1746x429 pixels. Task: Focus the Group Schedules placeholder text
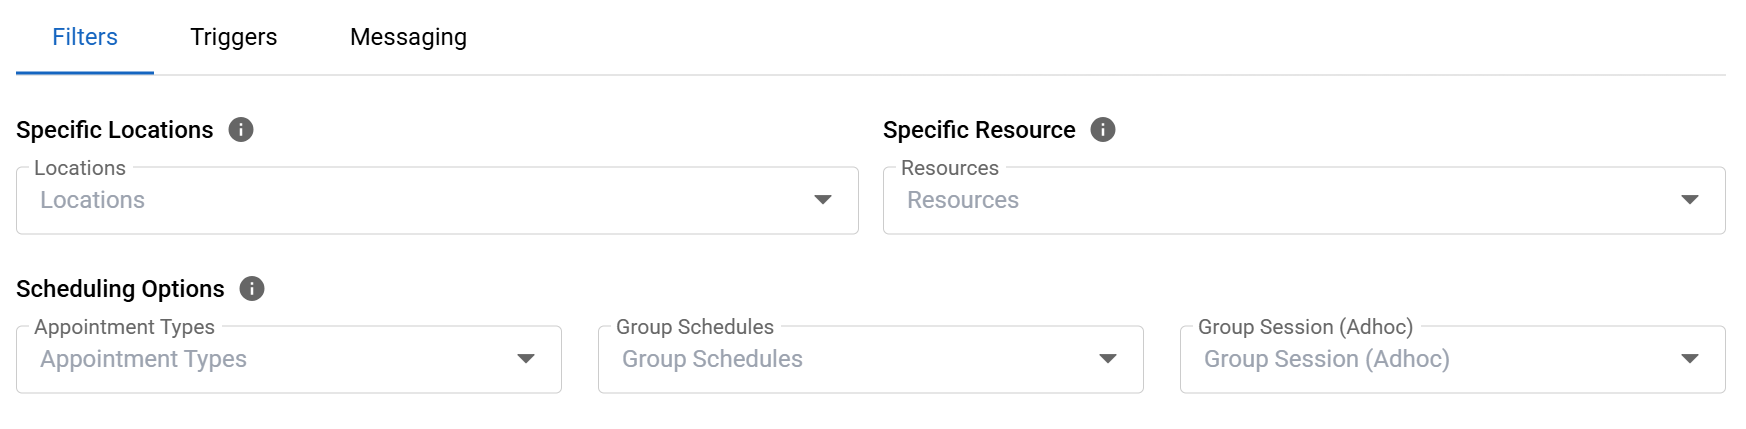712,359
